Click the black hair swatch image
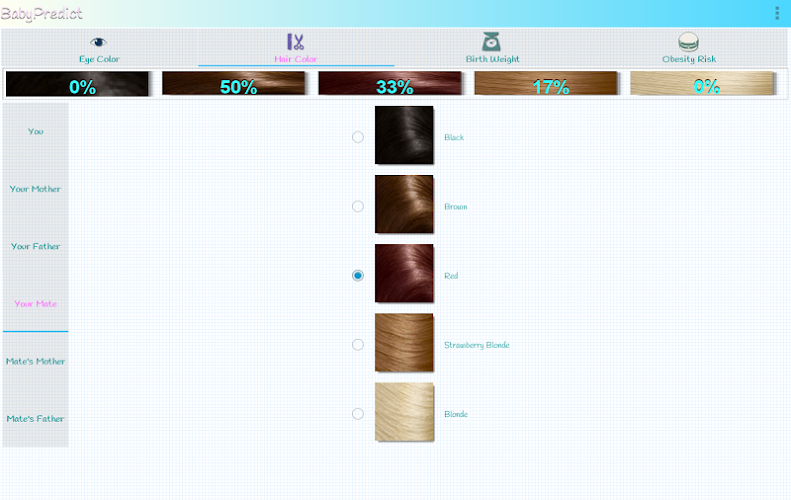This screenshot has width=791, height=500. pos(404,135)
